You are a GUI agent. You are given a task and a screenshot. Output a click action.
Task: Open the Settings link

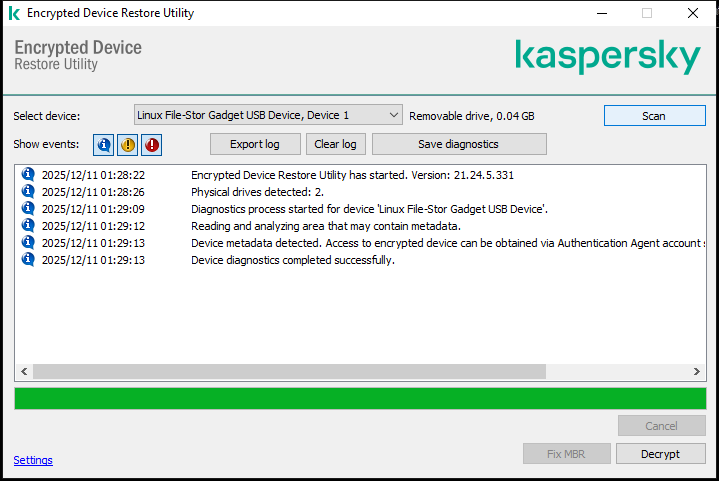click(x=33, y=460)
